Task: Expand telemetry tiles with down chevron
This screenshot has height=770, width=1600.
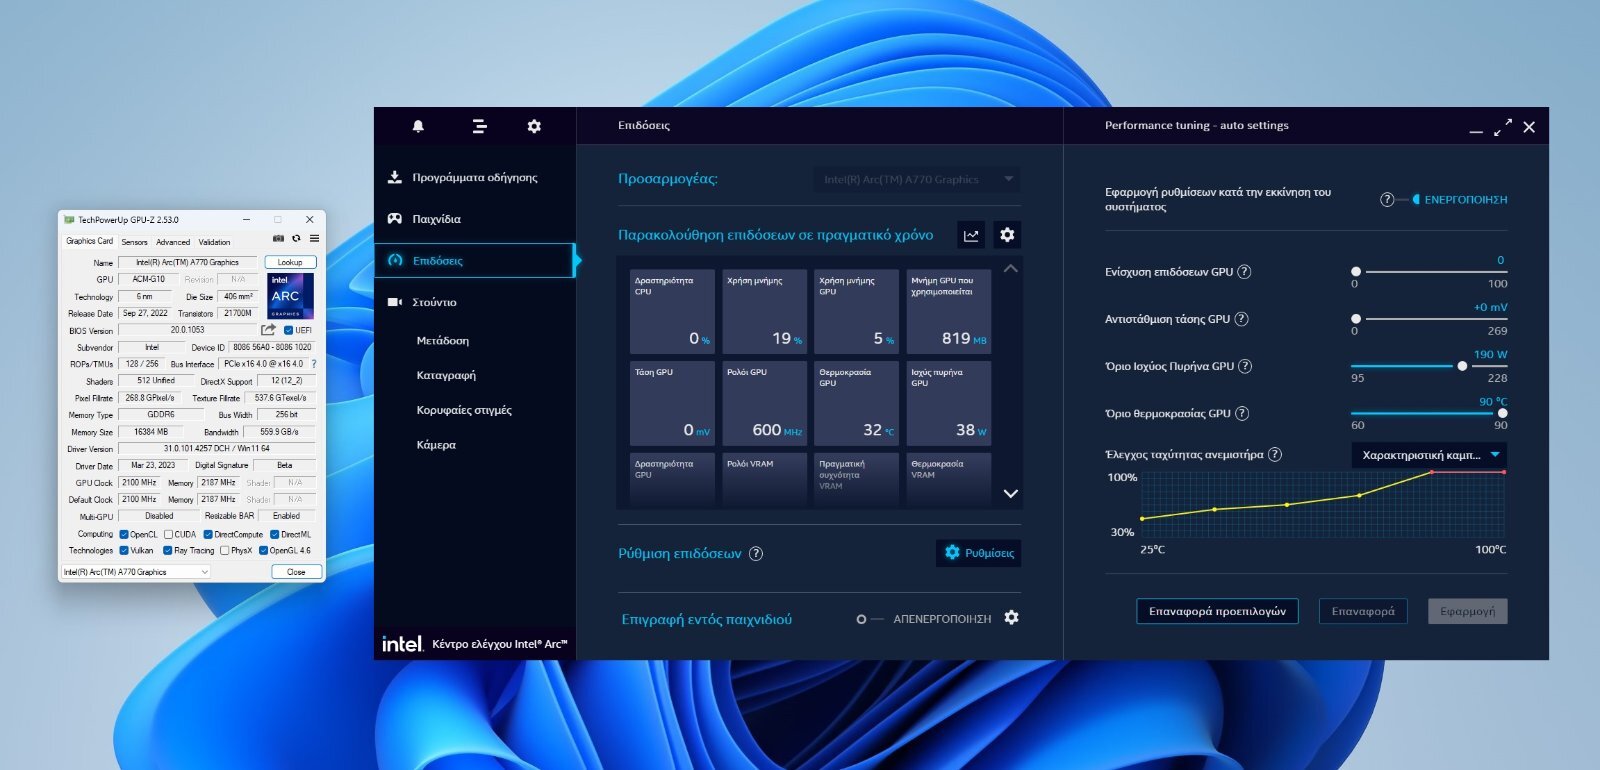Action: click(1011, 494)
